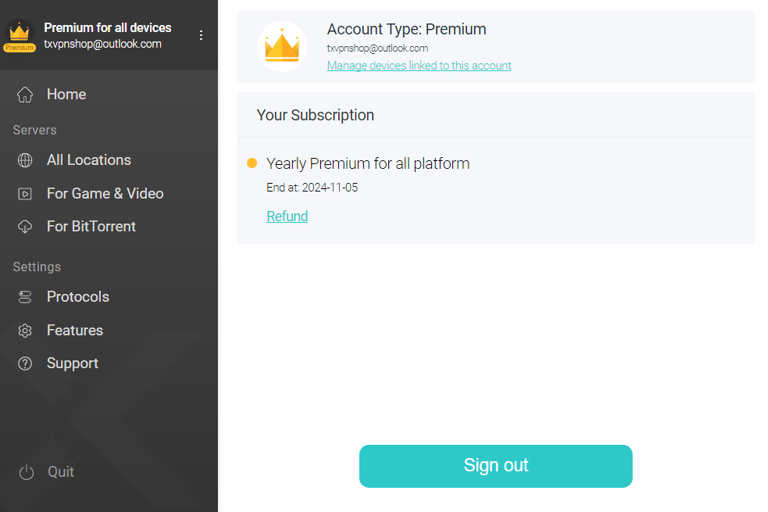
Task: Click the Sign out button
Action: (x=496, y=466)
